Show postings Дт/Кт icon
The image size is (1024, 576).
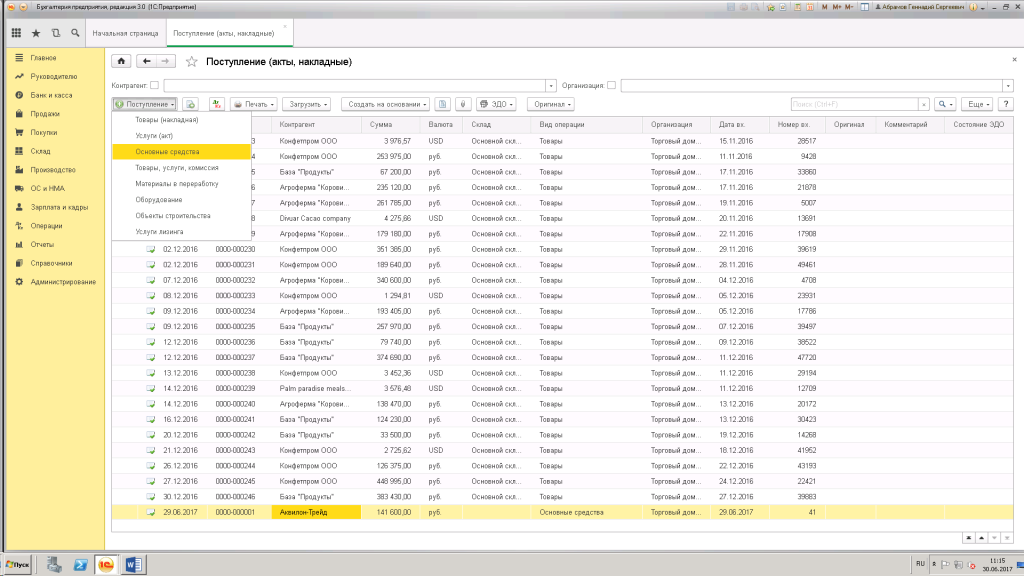[216, 104]
